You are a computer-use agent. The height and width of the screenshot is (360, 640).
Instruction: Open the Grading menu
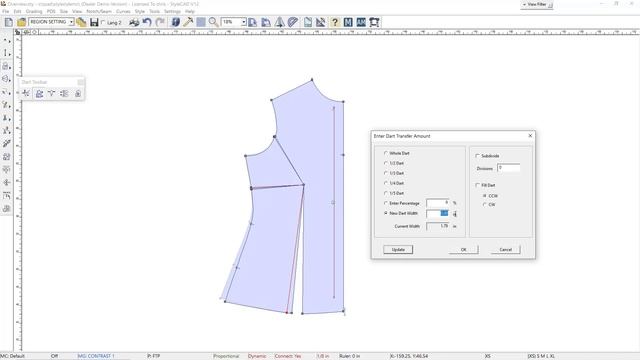[34, 11]
